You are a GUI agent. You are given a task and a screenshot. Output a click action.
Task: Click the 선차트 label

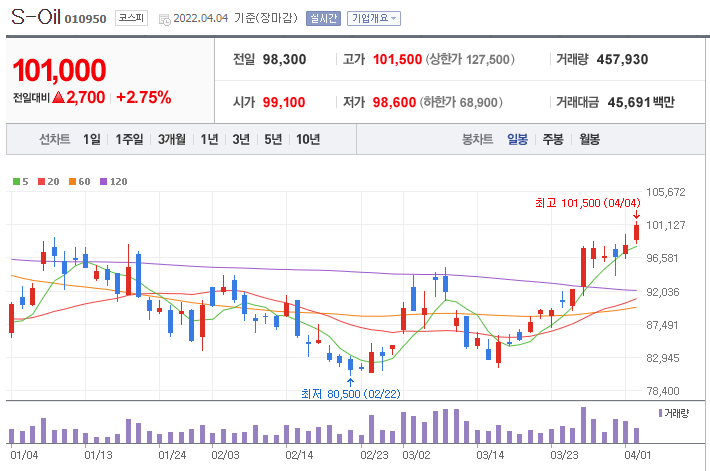point(55,139)
